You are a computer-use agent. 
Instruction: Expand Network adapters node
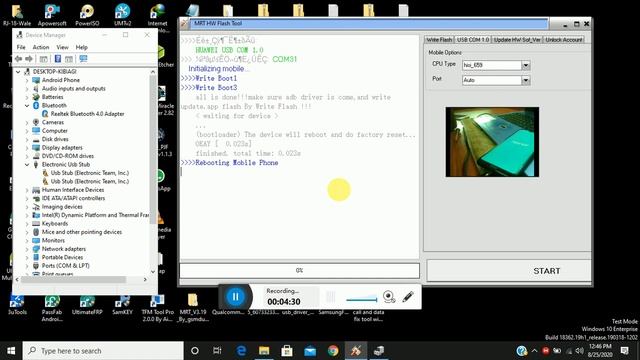(x=27, y=249)
